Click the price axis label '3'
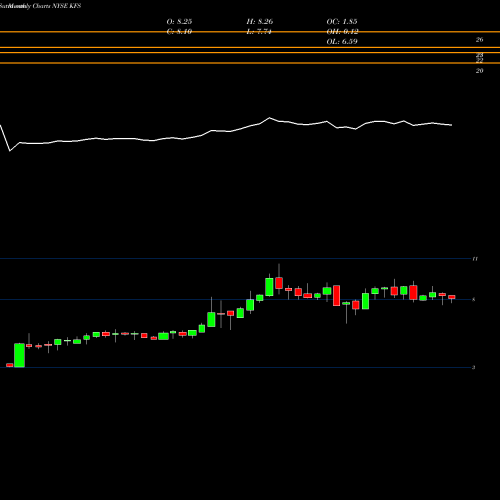This screenshot has height=500, width=500. 473,367
